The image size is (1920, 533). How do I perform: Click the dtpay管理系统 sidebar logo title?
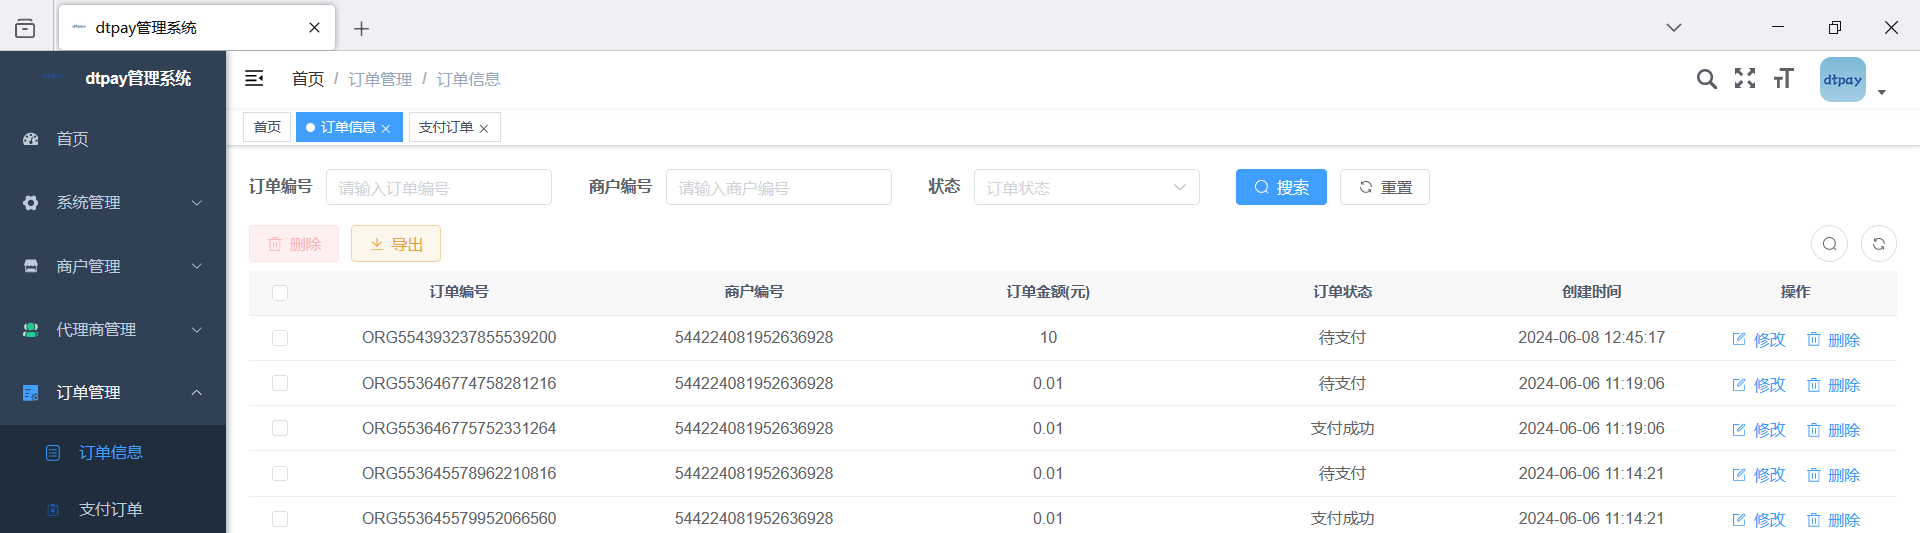(138, 78)
